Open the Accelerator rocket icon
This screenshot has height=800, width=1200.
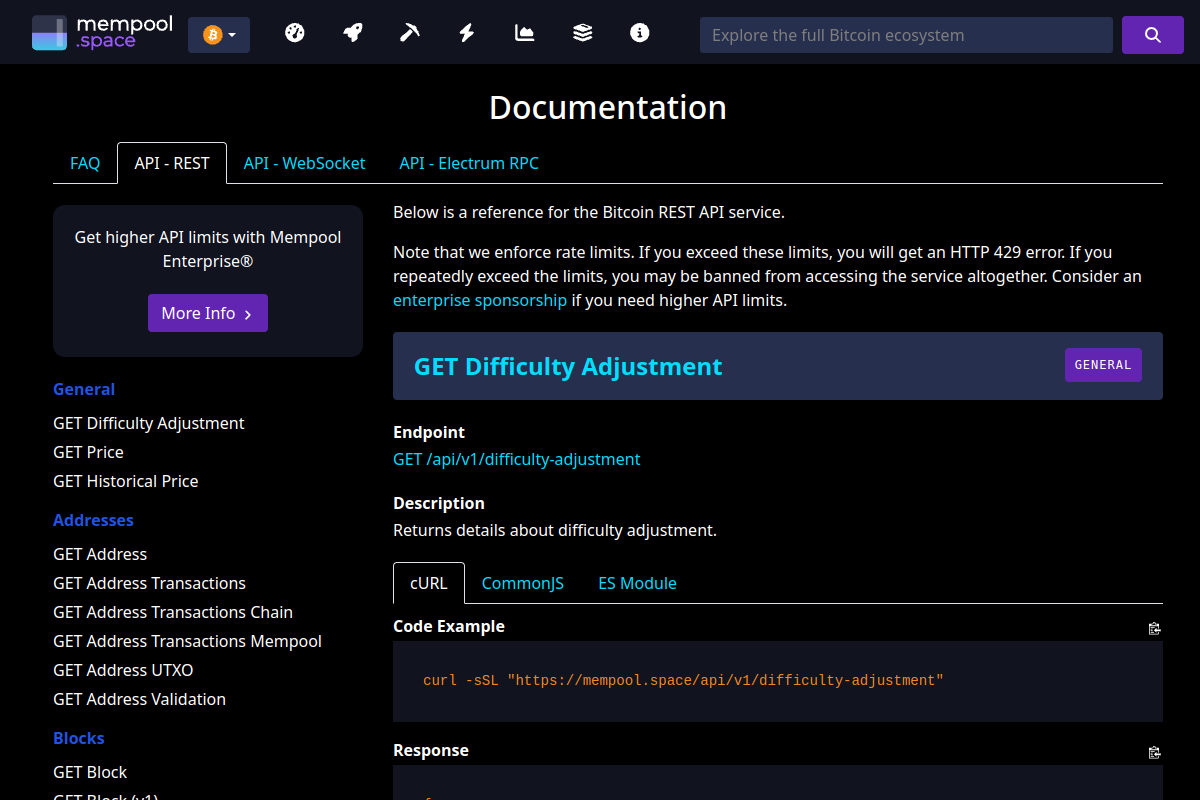point(352,33)
